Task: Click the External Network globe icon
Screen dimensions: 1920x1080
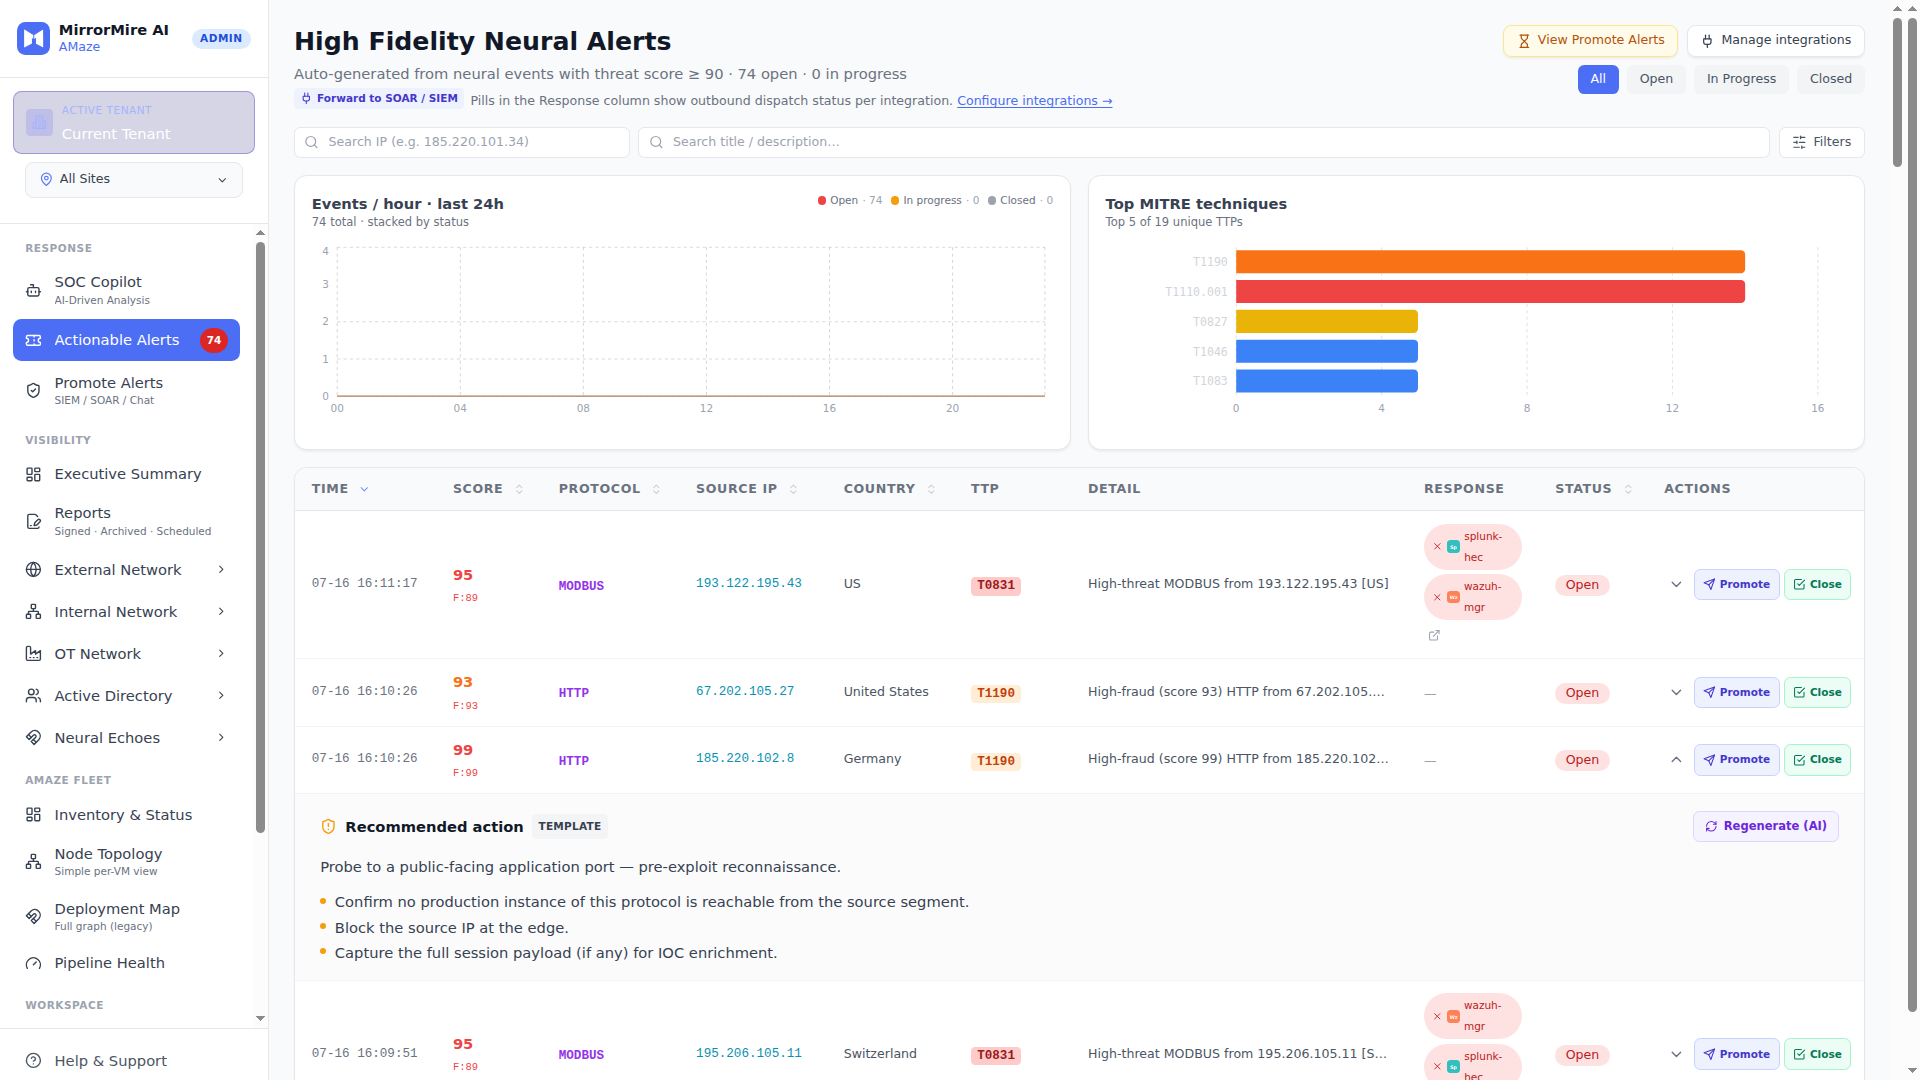Action: (33, 570)
